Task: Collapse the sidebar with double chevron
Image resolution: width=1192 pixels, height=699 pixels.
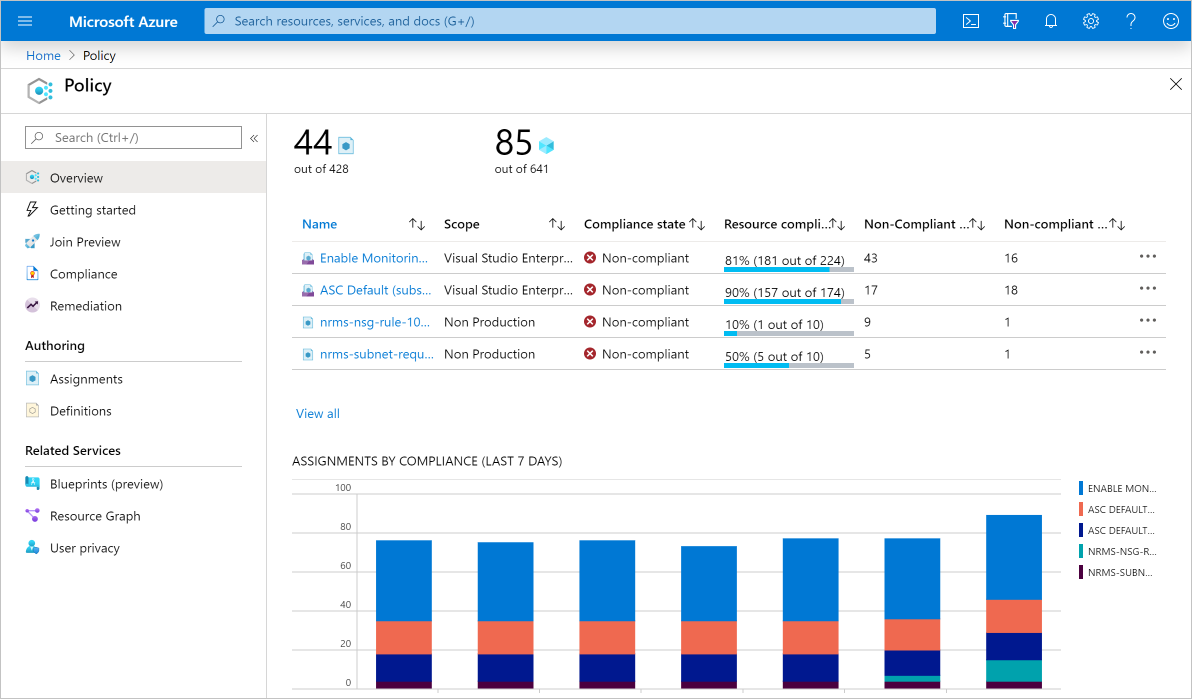Action: pos(254,138)
